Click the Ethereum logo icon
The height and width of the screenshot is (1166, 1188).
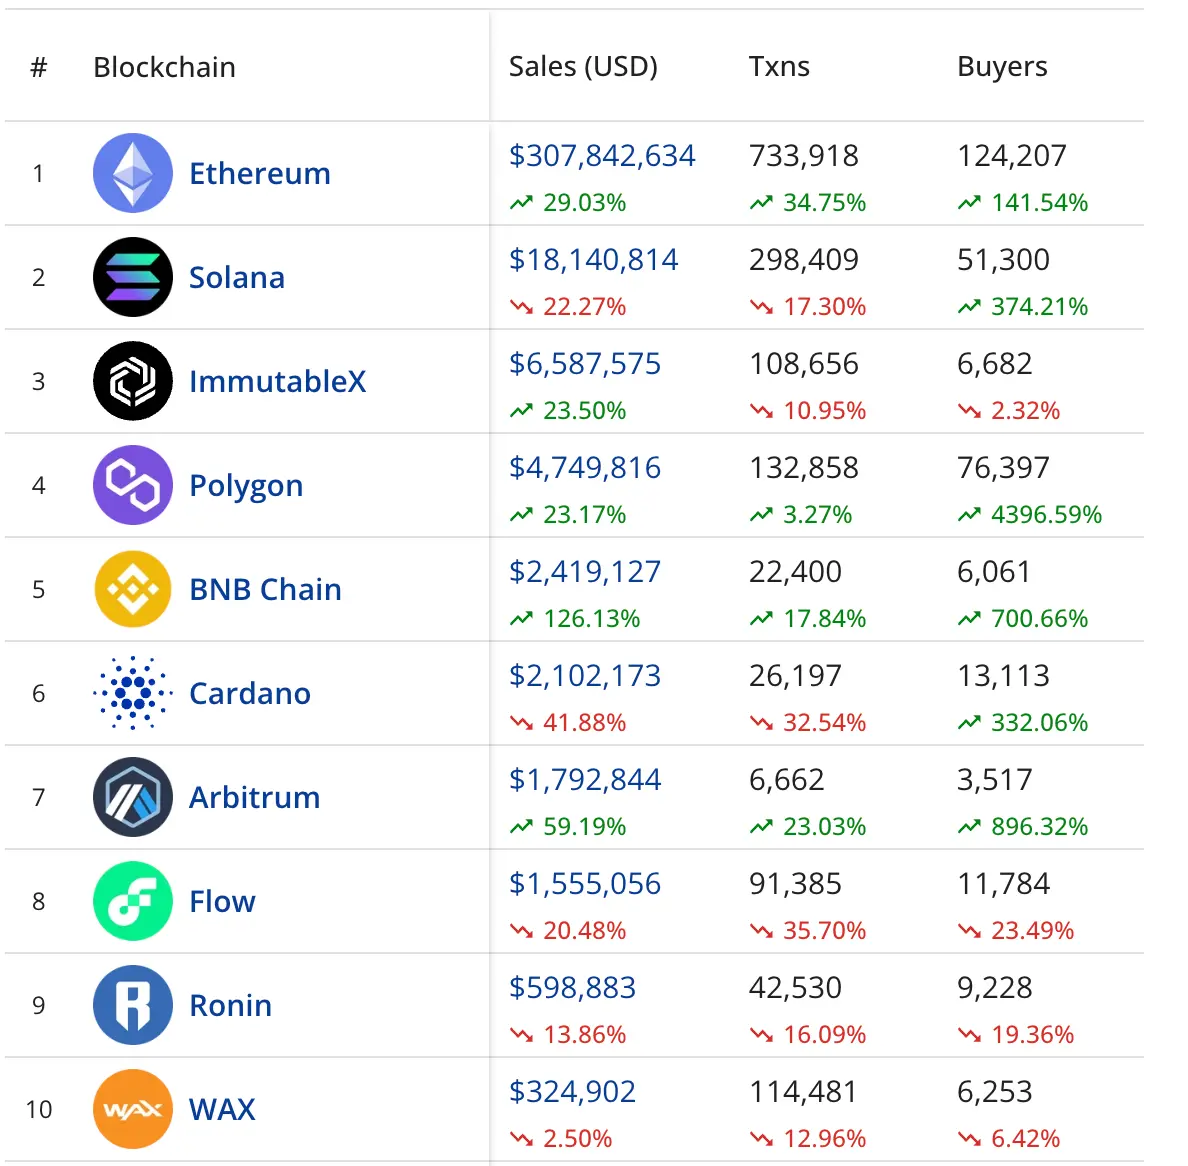(x=133, y=173)
